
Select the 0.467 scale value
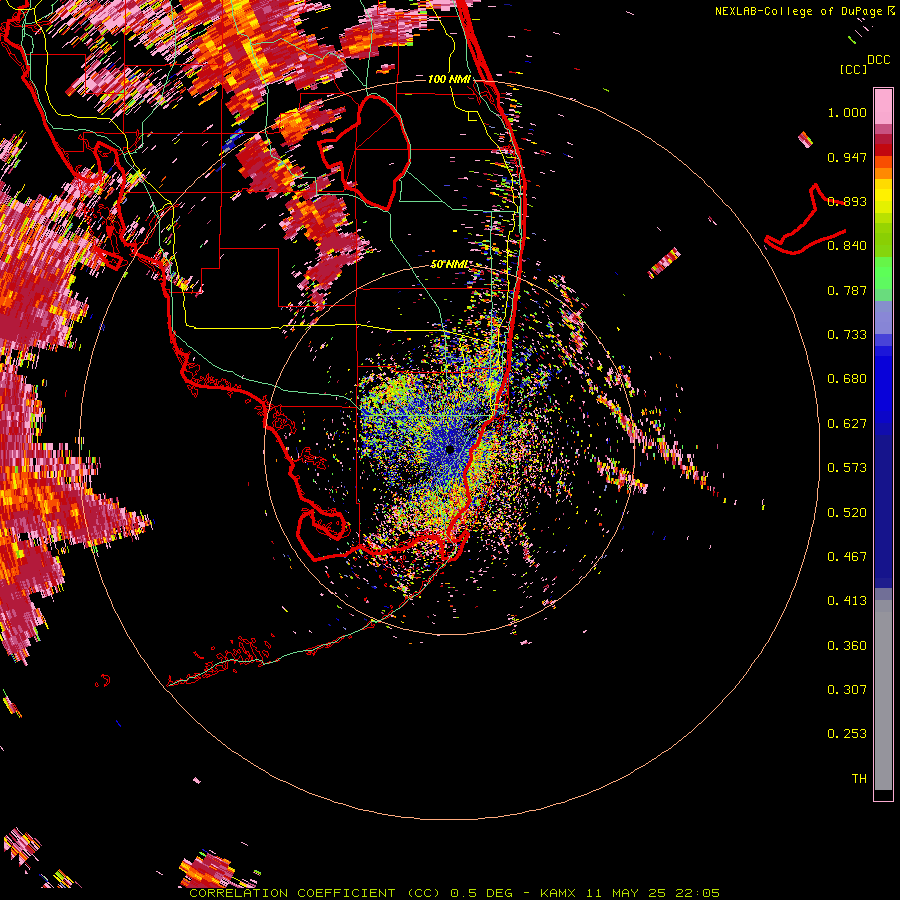click(x=847, y=557)
